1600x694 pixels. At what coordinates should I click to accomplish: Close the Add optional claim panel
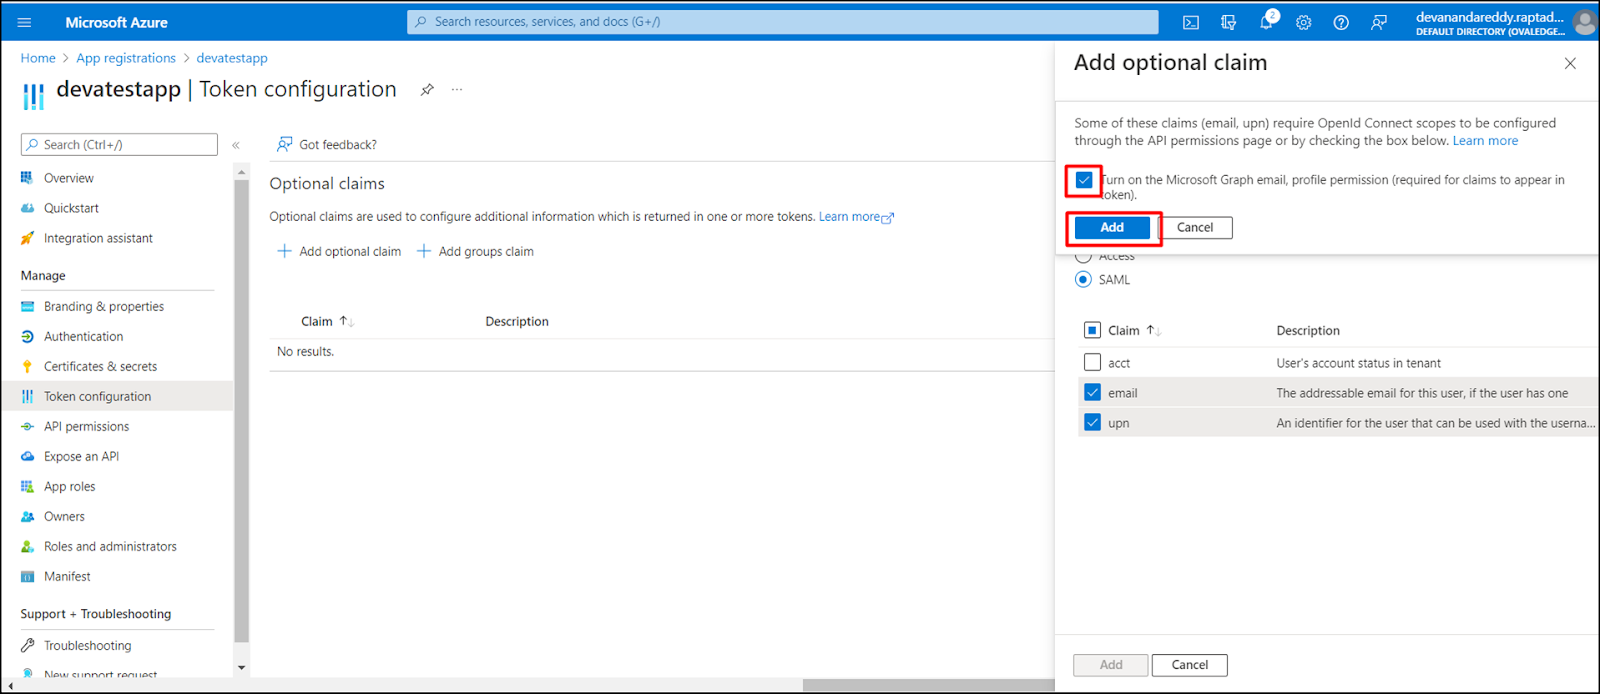pyautogui.click(x=1570, y=63)
